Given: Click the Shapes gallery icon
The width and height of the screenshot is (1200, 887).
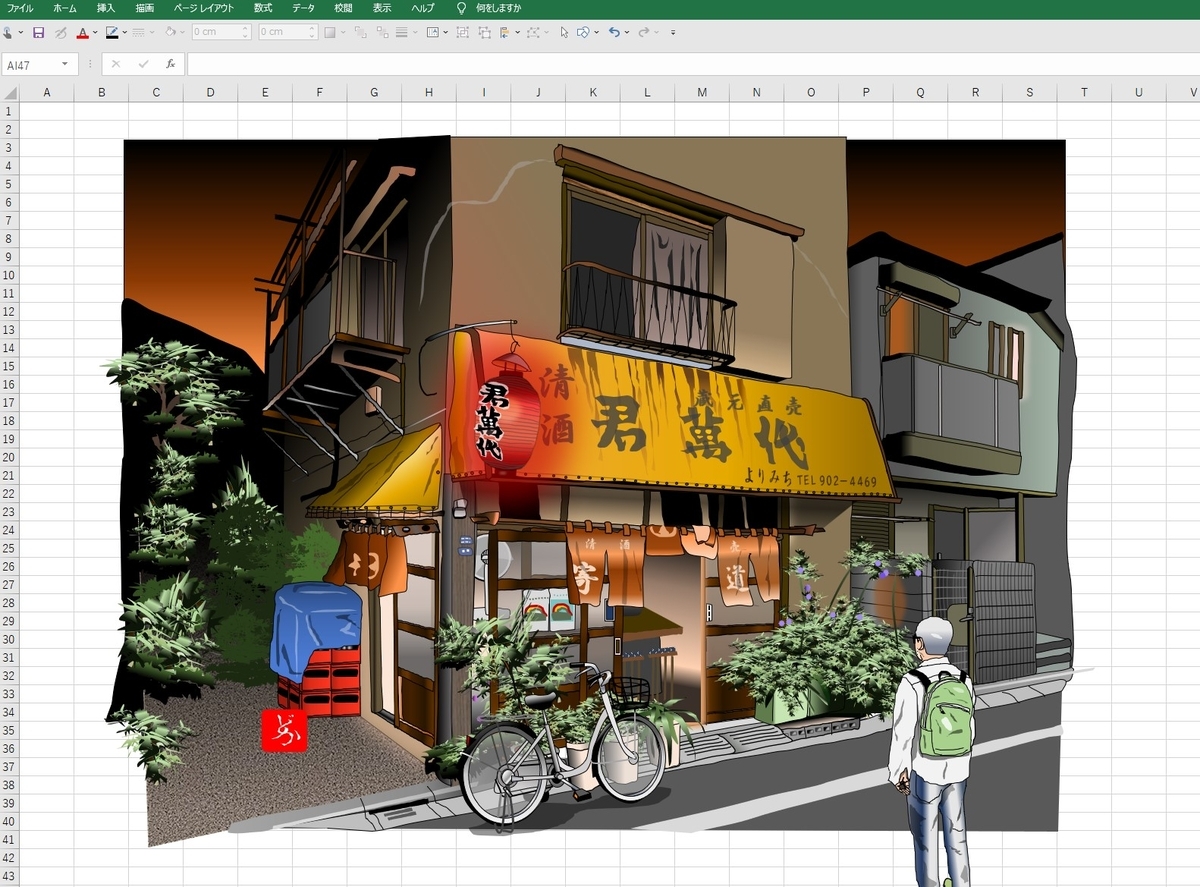Looking at the screenshot, I should tap(582, 32).
